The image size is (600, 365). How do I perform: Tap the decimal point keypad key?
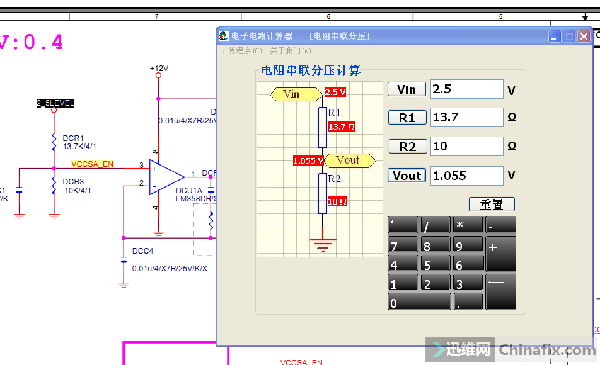click(x=468, y=301)
